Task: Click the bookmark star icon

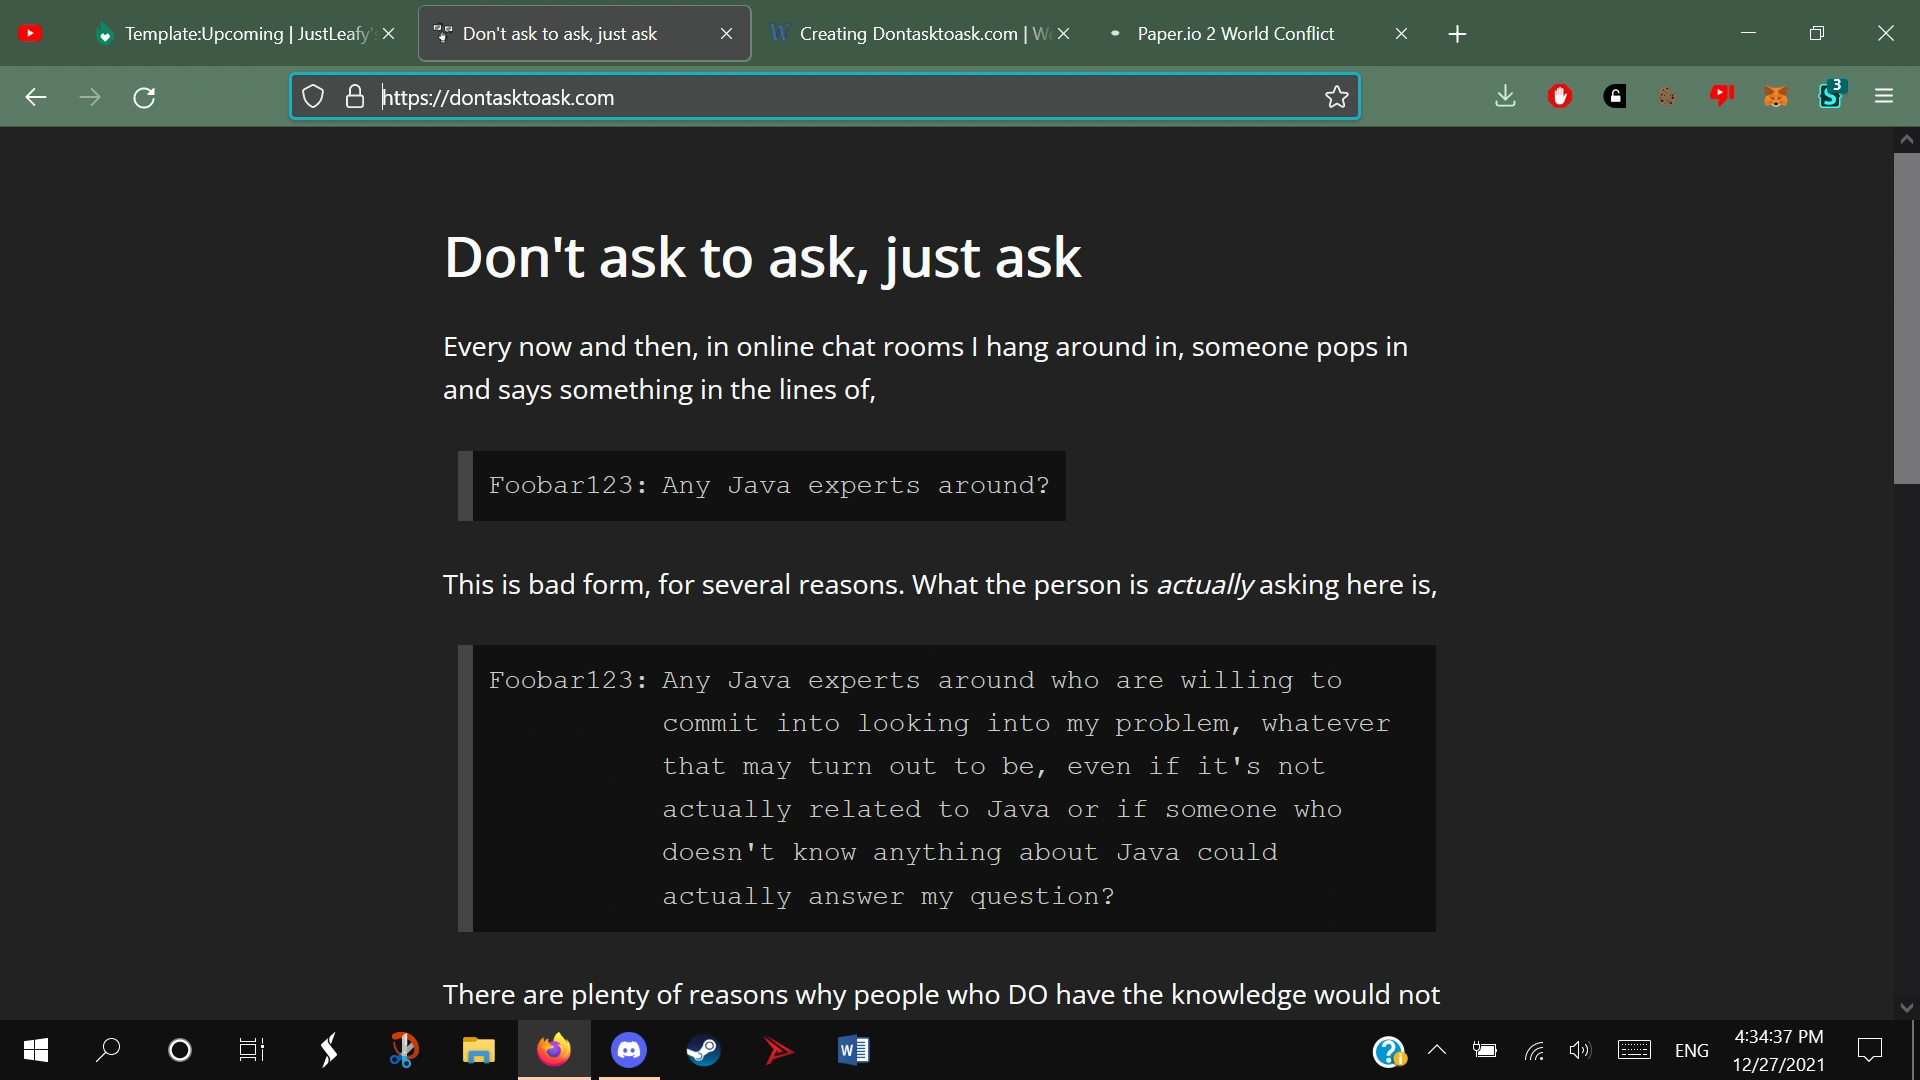Action: click(x=1337, y=97)
